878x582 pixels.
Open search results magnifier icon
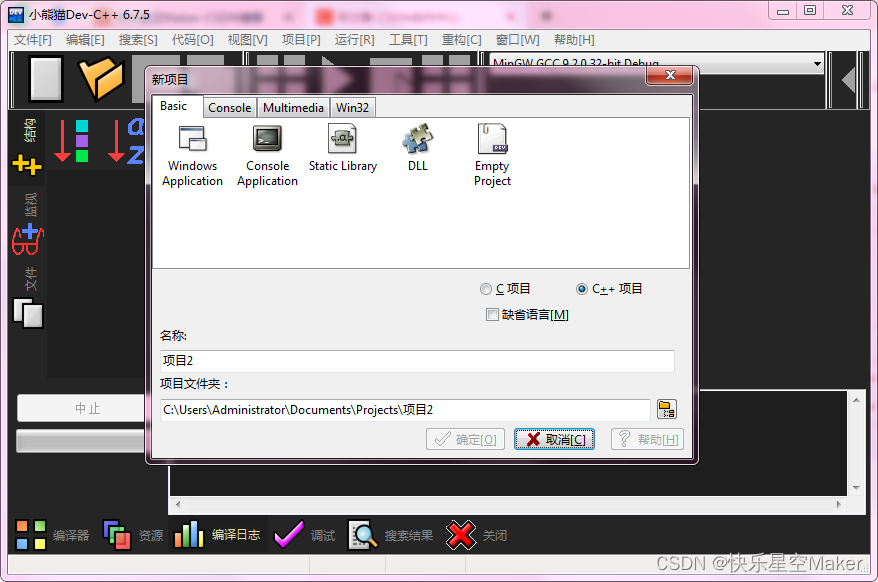(x=363, y=535)
